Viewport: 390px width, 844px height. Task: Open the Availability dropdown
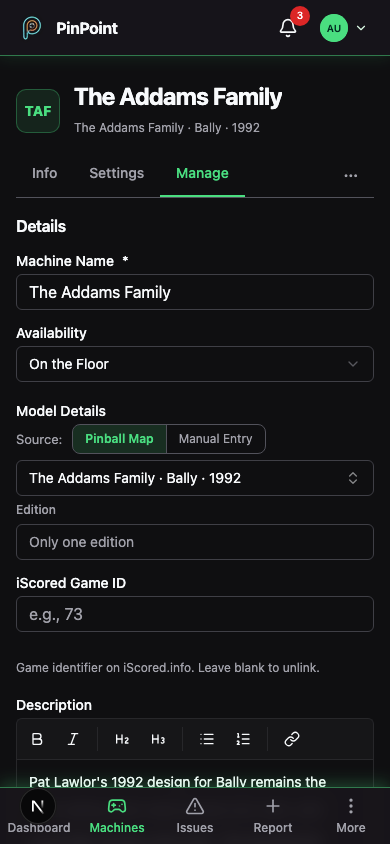click(195, 364)
